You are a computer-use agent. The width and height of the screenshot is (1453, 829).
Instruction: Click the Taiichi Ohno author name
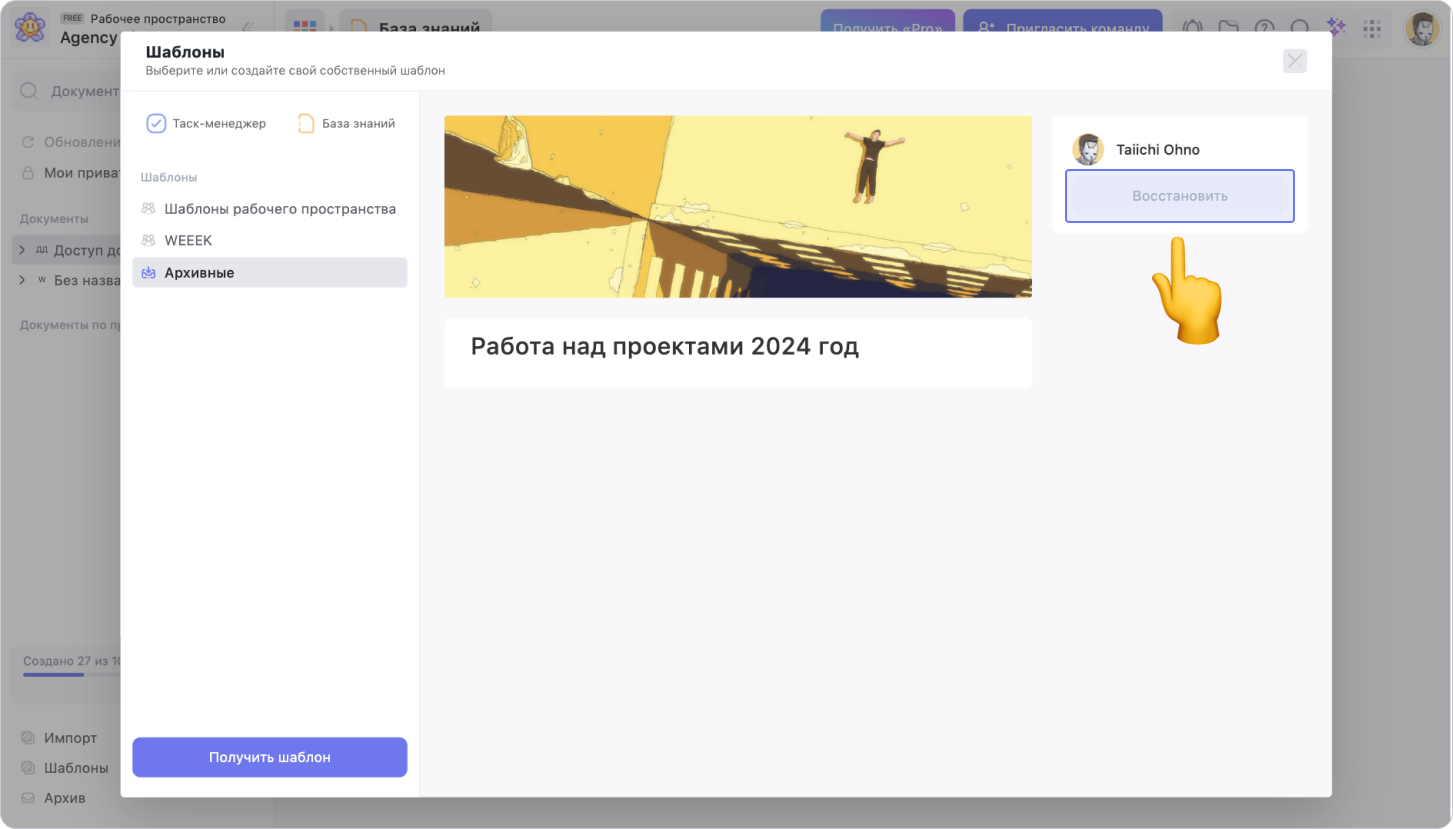[x=1158, y=150]
